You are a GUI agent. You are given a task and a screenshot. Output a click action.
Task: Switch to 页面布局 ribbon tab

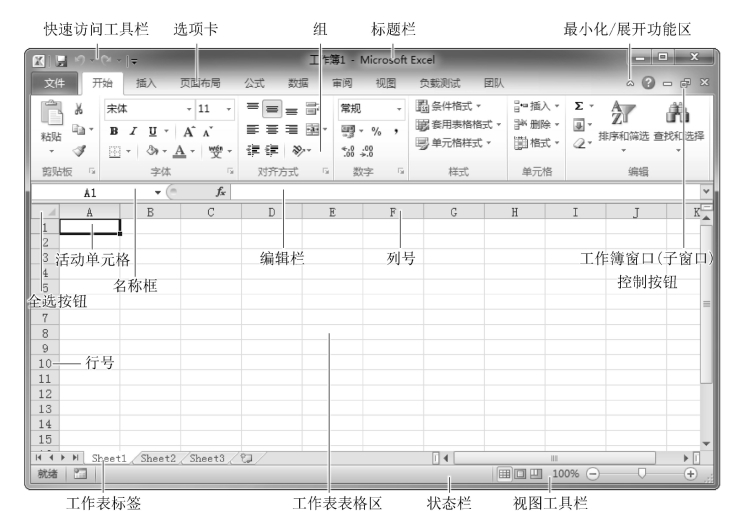click(x=200, y=83)
